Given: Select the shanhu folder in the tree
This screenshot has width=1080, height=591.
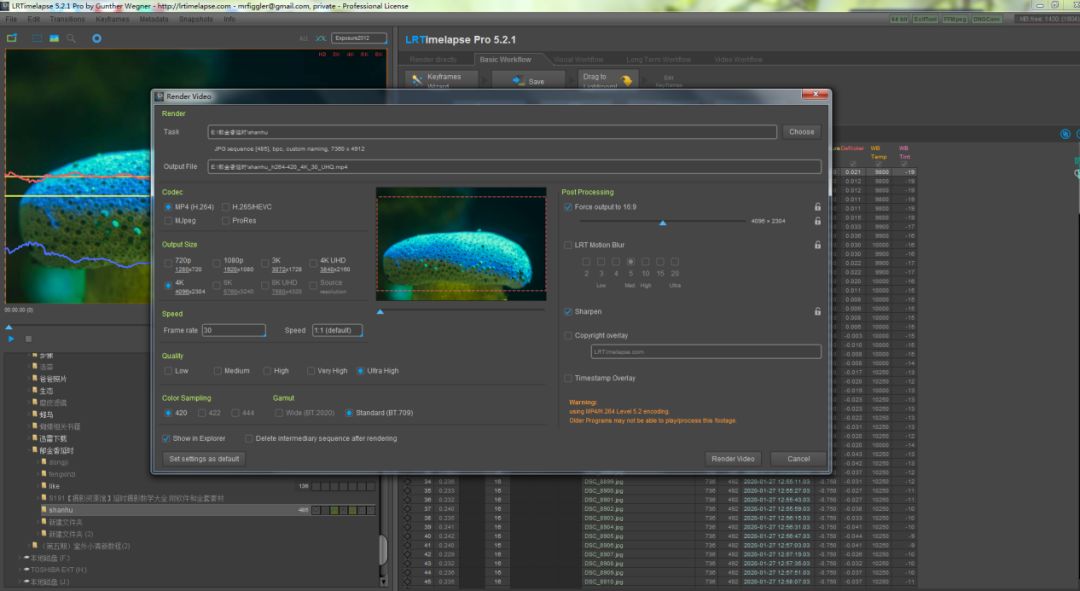Looking at the screenshot, I should click(x=61, y=510).
